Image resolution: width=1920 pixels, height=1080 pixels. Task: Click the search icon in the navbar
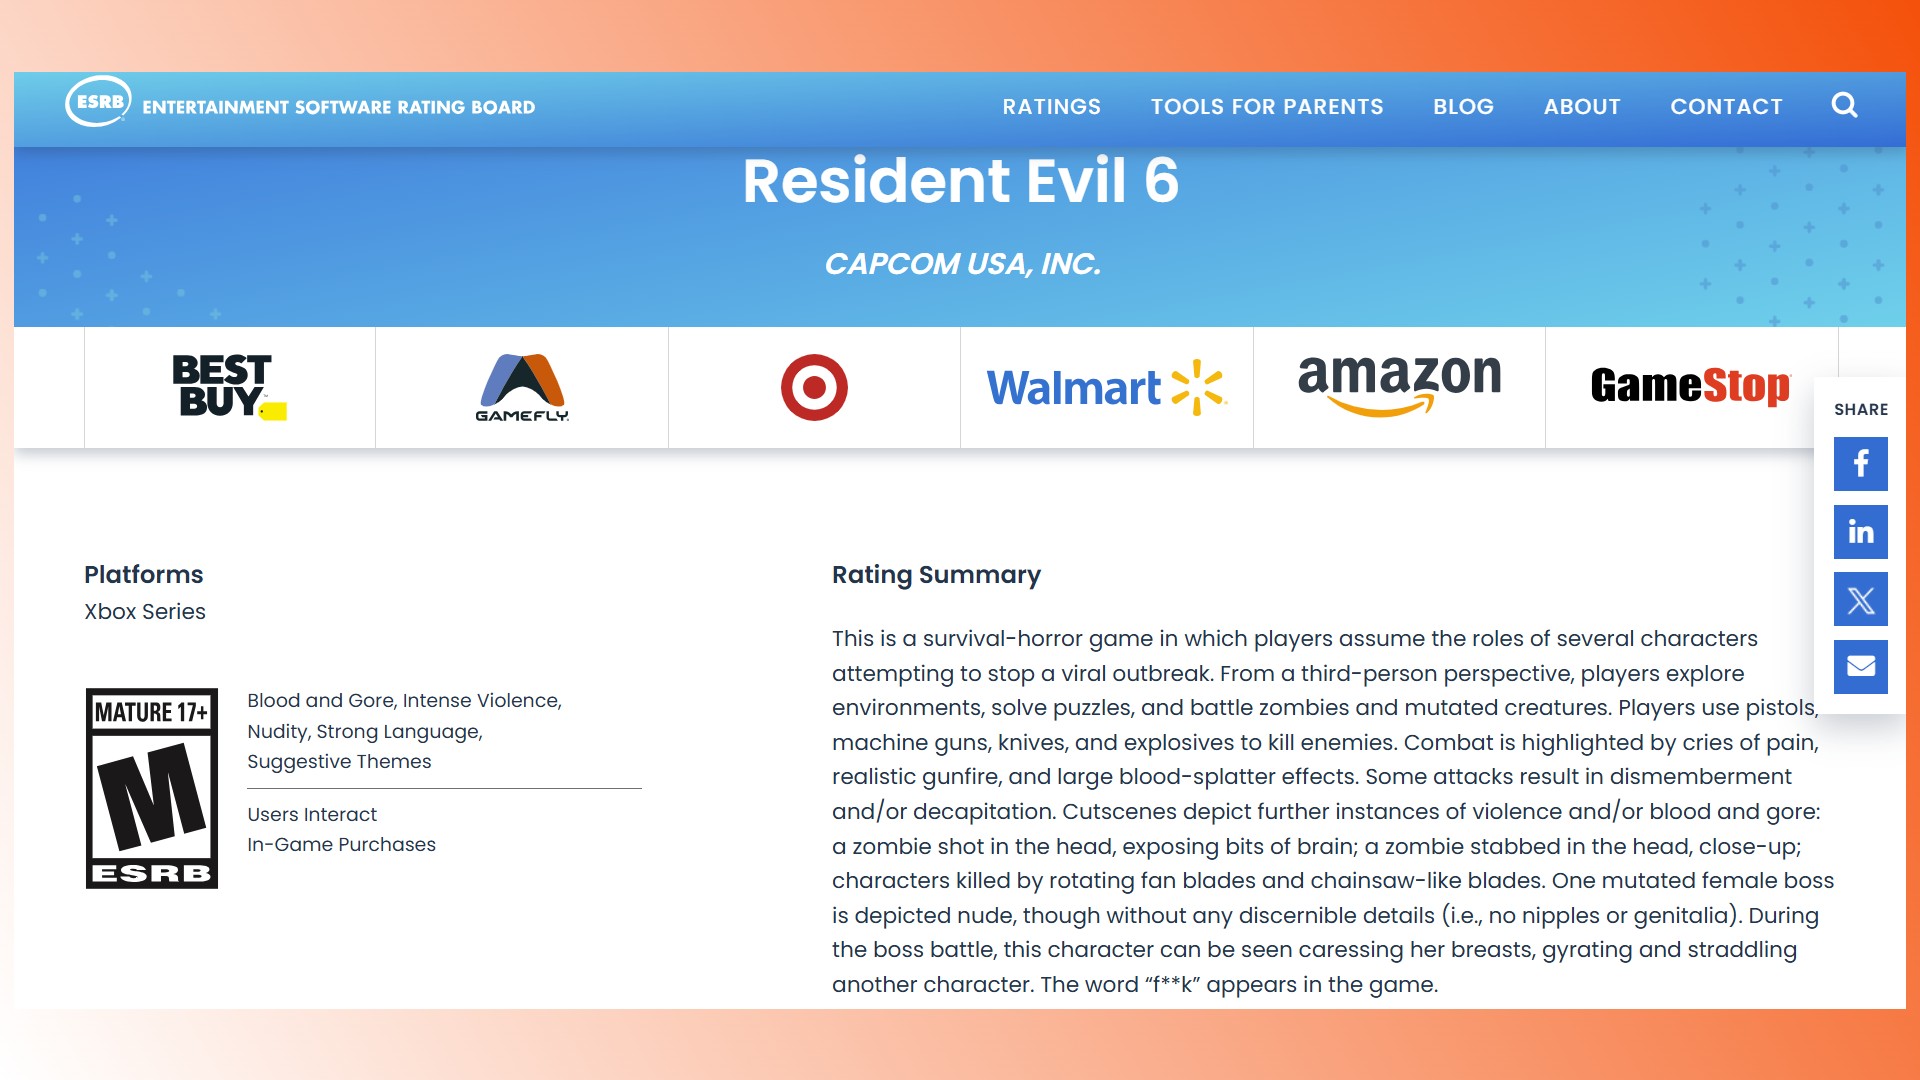1845,105
